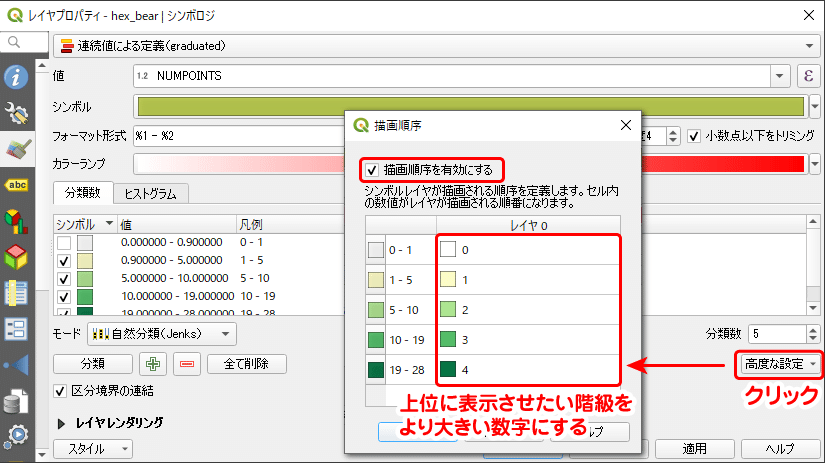Image resolution: width=825 pixels, height=463 pixels.
Task: Open the Source settings wrench icon
Action: pos(16,113)
